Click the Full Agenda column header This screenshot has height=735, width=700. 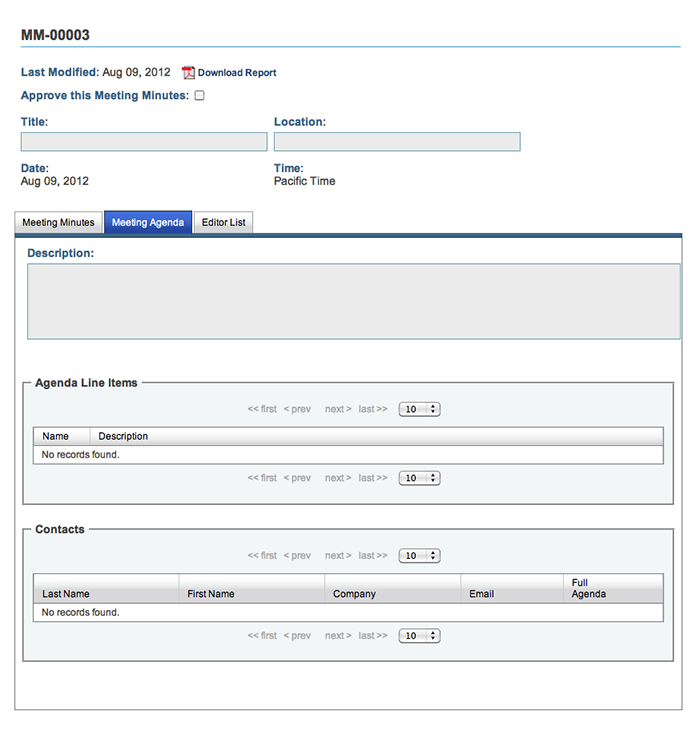point(613,589)
